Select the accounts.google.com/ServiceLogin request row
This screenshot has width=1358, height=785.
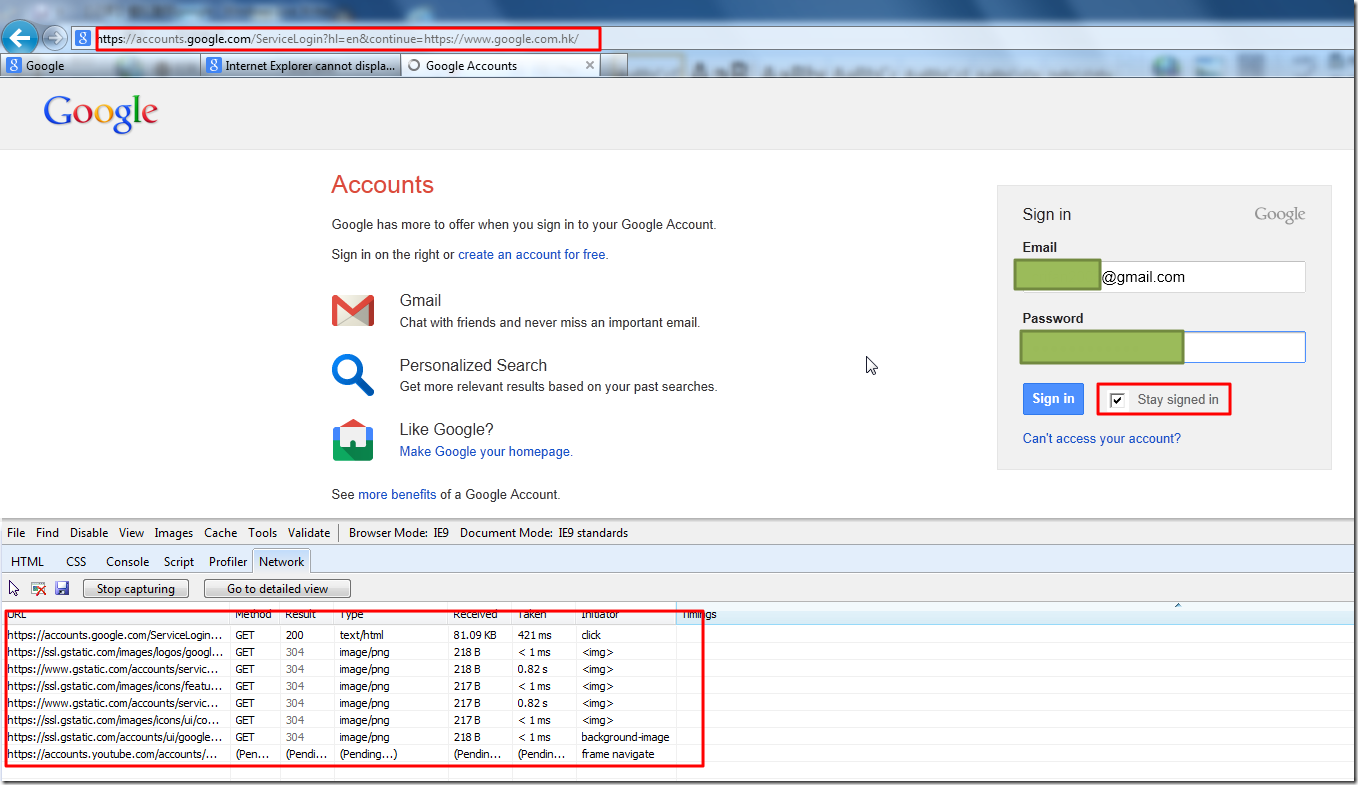341,635
